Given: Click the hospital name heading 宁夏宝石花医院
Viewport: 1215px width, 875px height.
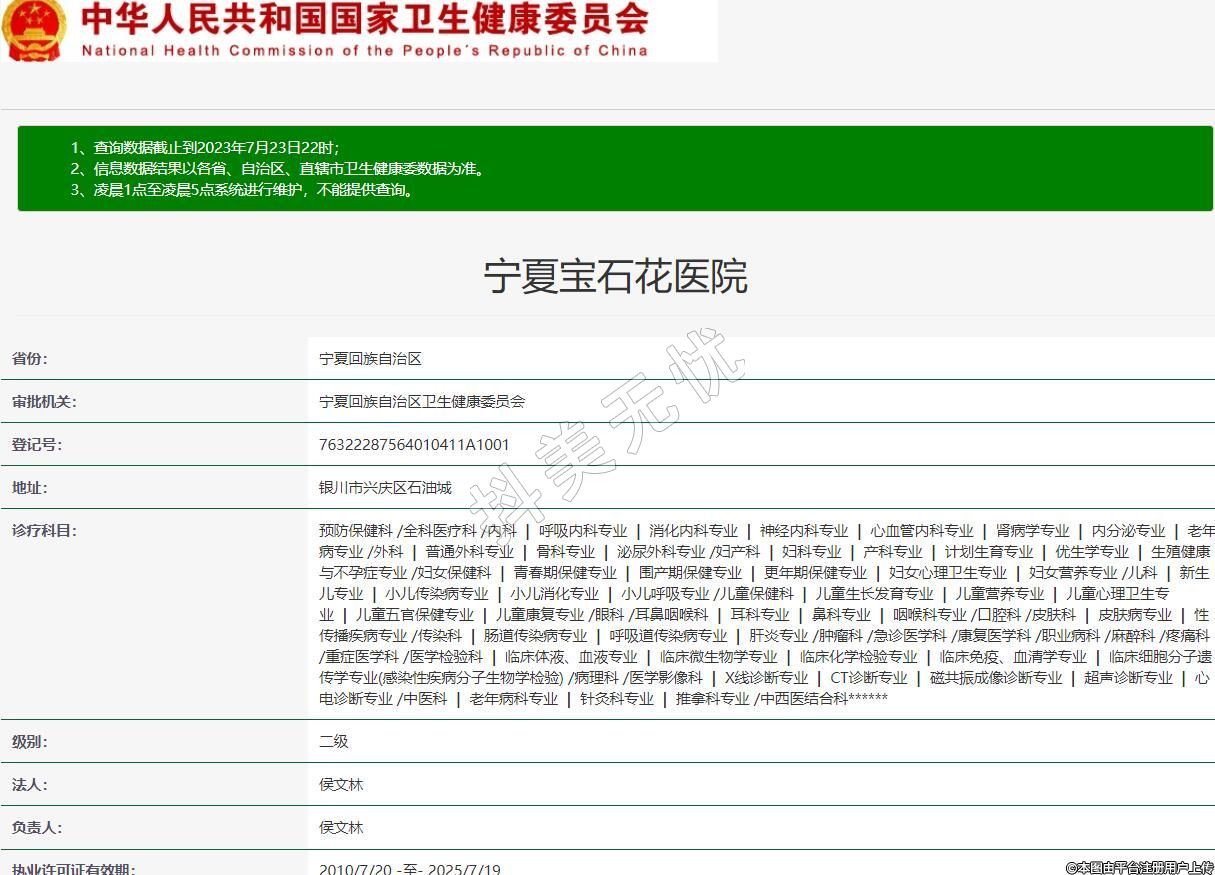Looking at the screenshot, I should (615, 276).
